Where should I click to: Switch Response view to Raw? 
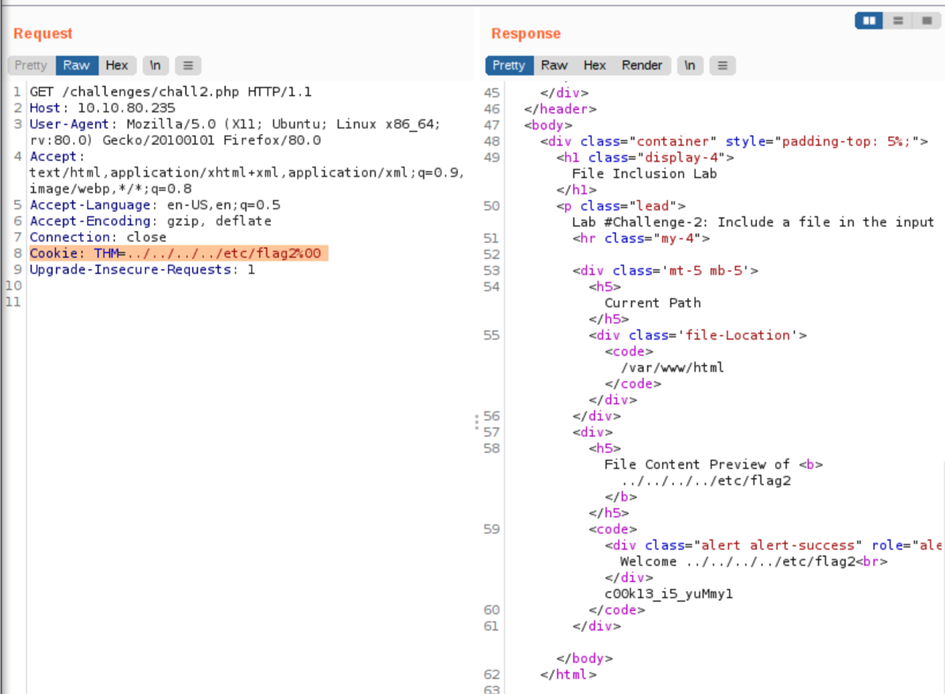click(554, 65)
